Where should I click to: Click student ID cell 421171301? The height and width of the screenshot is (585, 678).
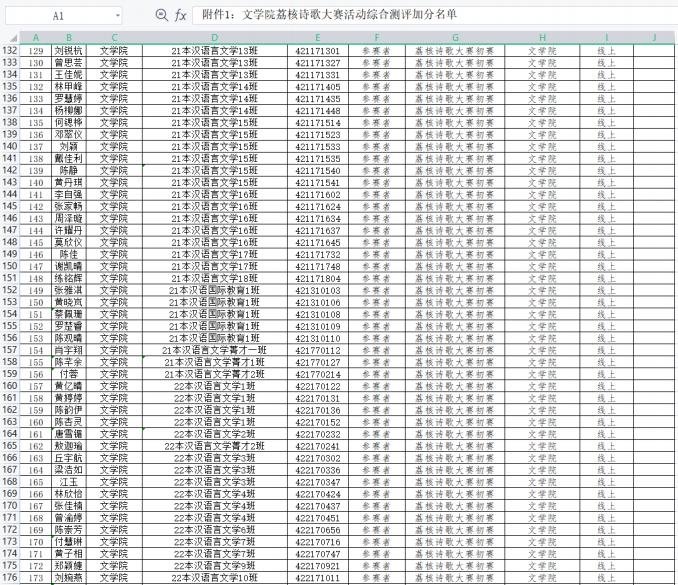318,51
